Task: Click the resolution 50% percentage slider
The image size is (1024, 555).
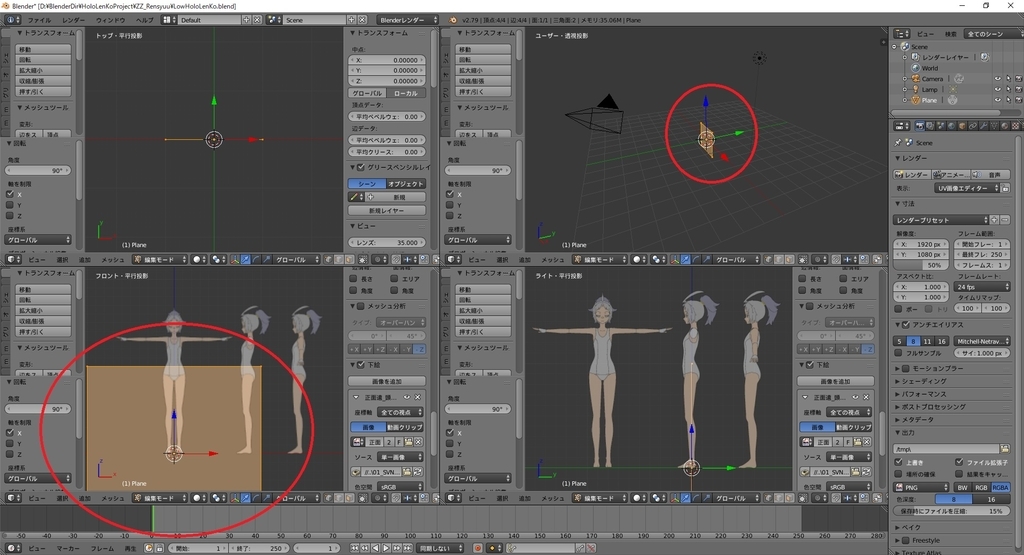Action: pyautogui.click(x=921, y=265)
